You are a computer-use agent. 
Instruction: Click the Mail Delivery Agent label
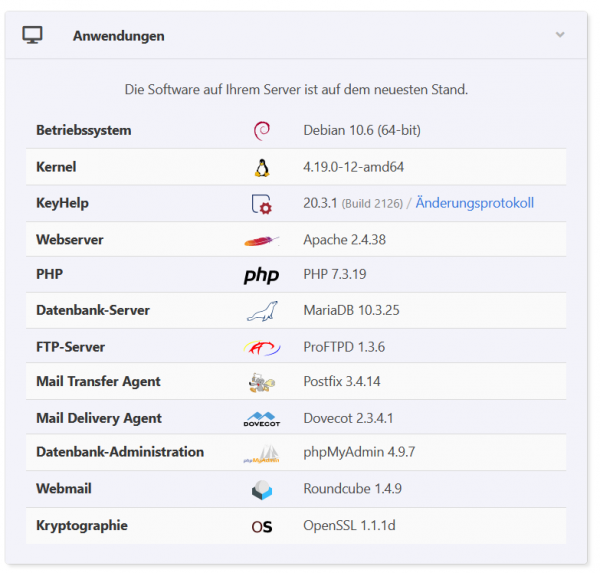99,418
